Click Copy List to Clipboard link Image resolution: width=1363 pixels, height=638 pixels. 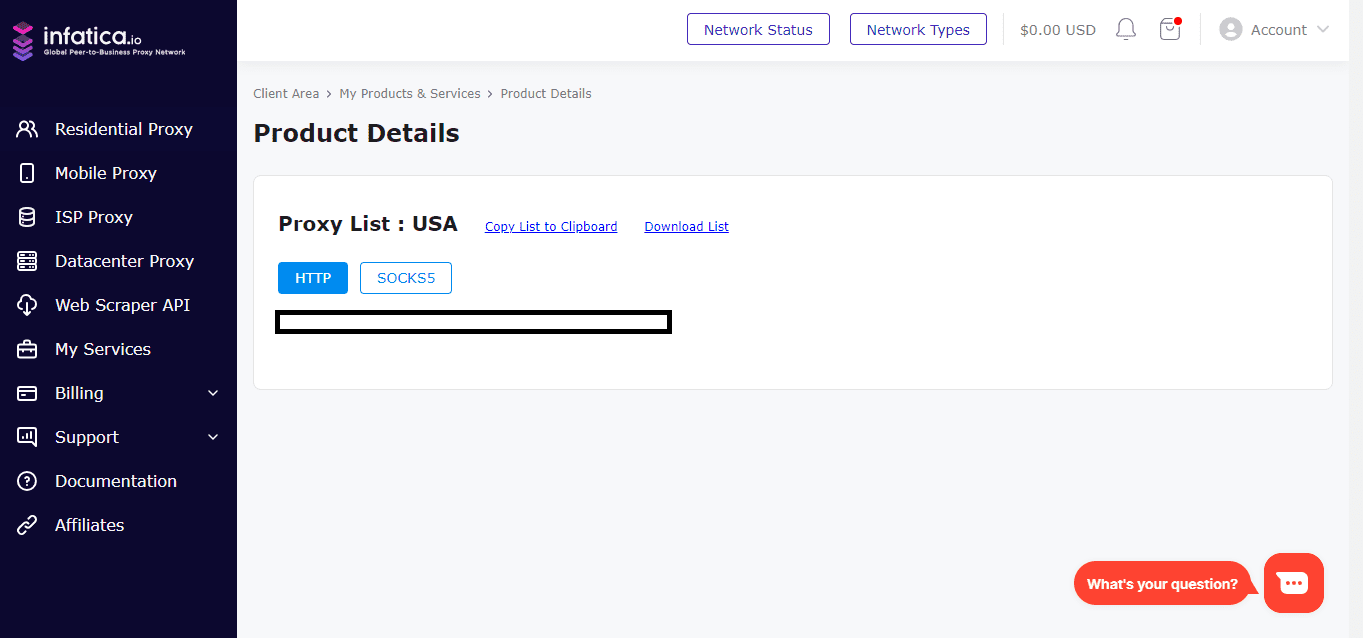click(x=551, y=227)
